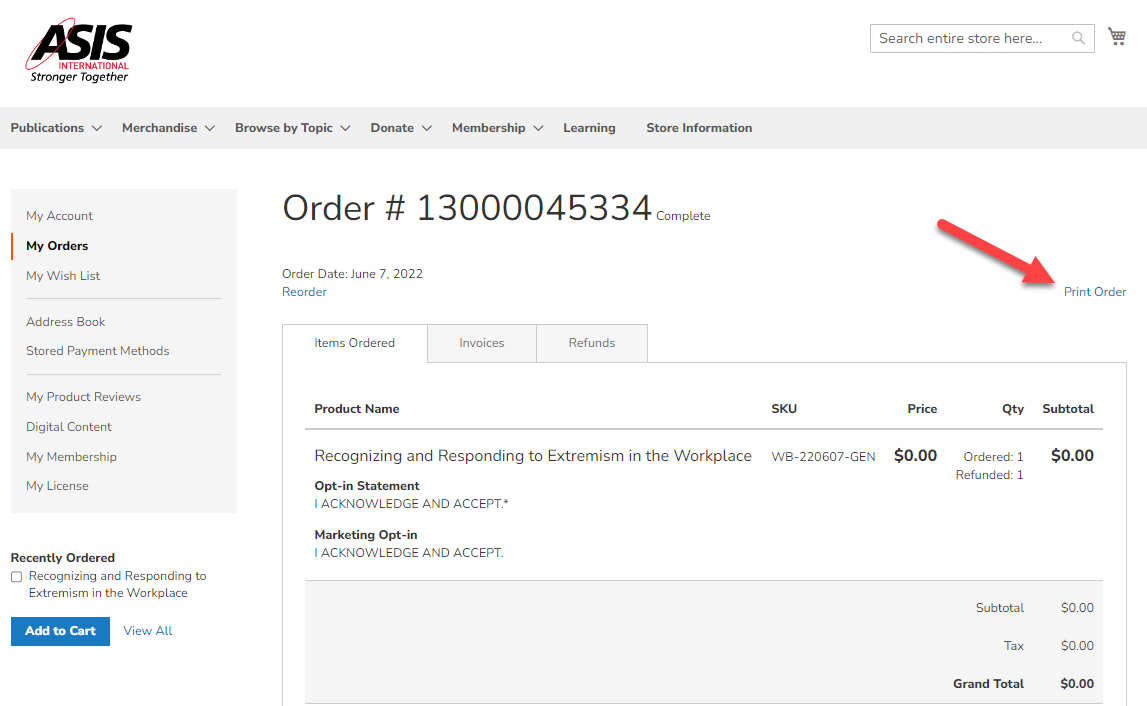
Task: Click Store Information in the navigation bar
Action: [699, 127]
